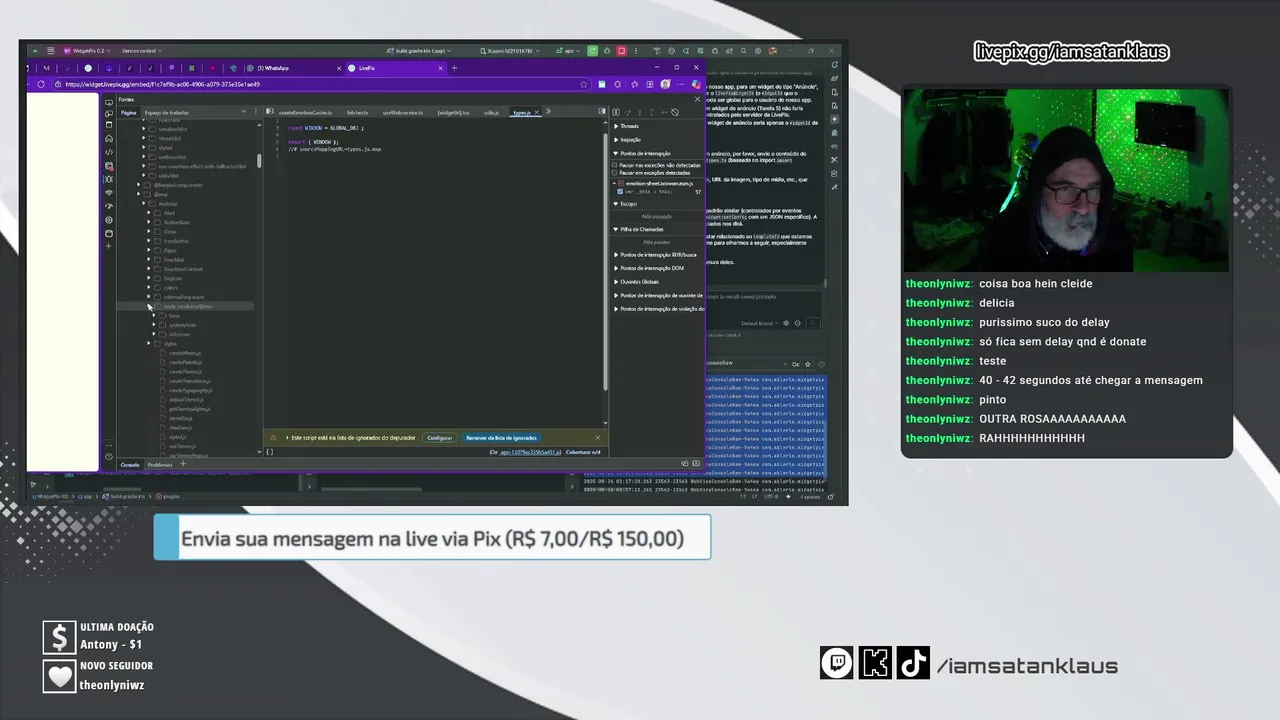The image size is (1280, 720).
Task: Open the Performance gauge icon in DevTools
Action: 109,206
